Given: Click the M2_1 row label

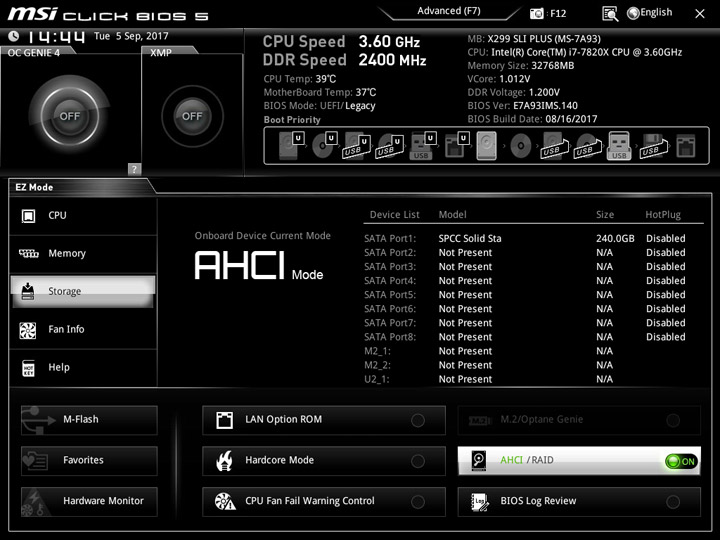Looking at the screenshot, I should 377,351.
